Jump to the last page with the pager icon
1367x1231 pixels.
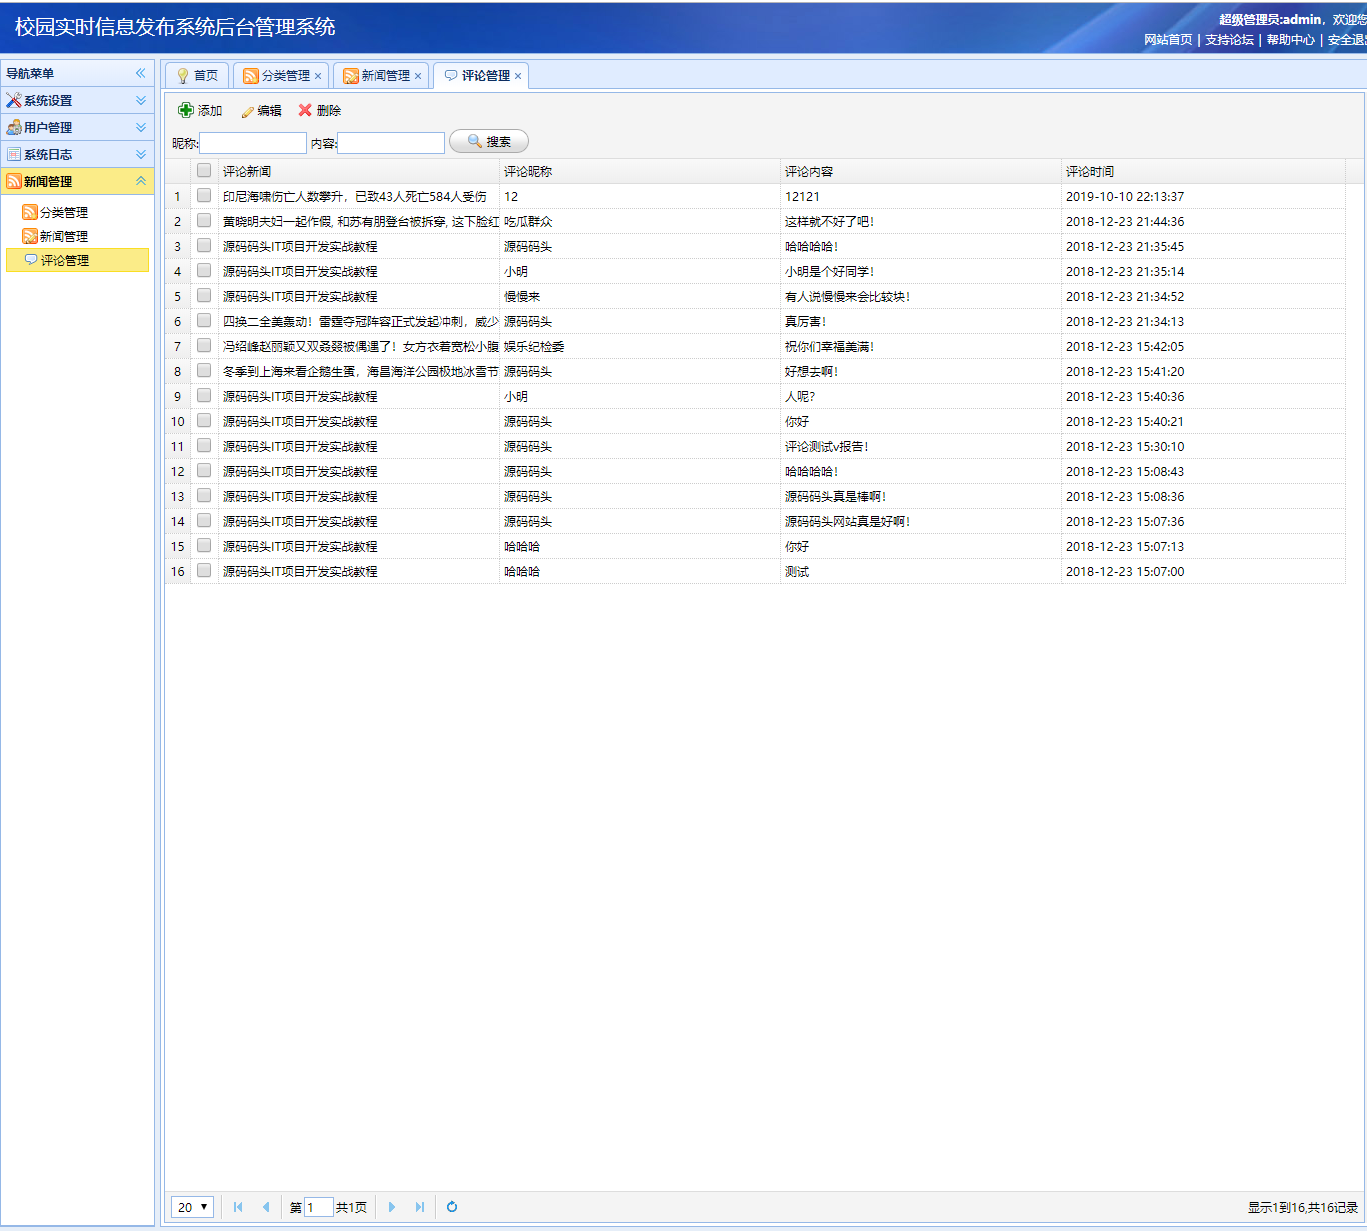(420, 1207)
